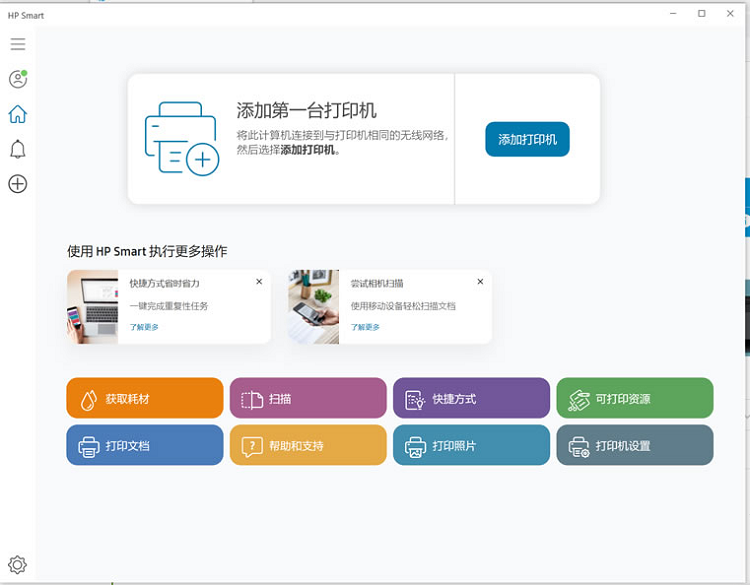Screen dimensions: 750x585
Task: Close the HP Smart window
Action: pyautogui.click(x=730, y=13)
